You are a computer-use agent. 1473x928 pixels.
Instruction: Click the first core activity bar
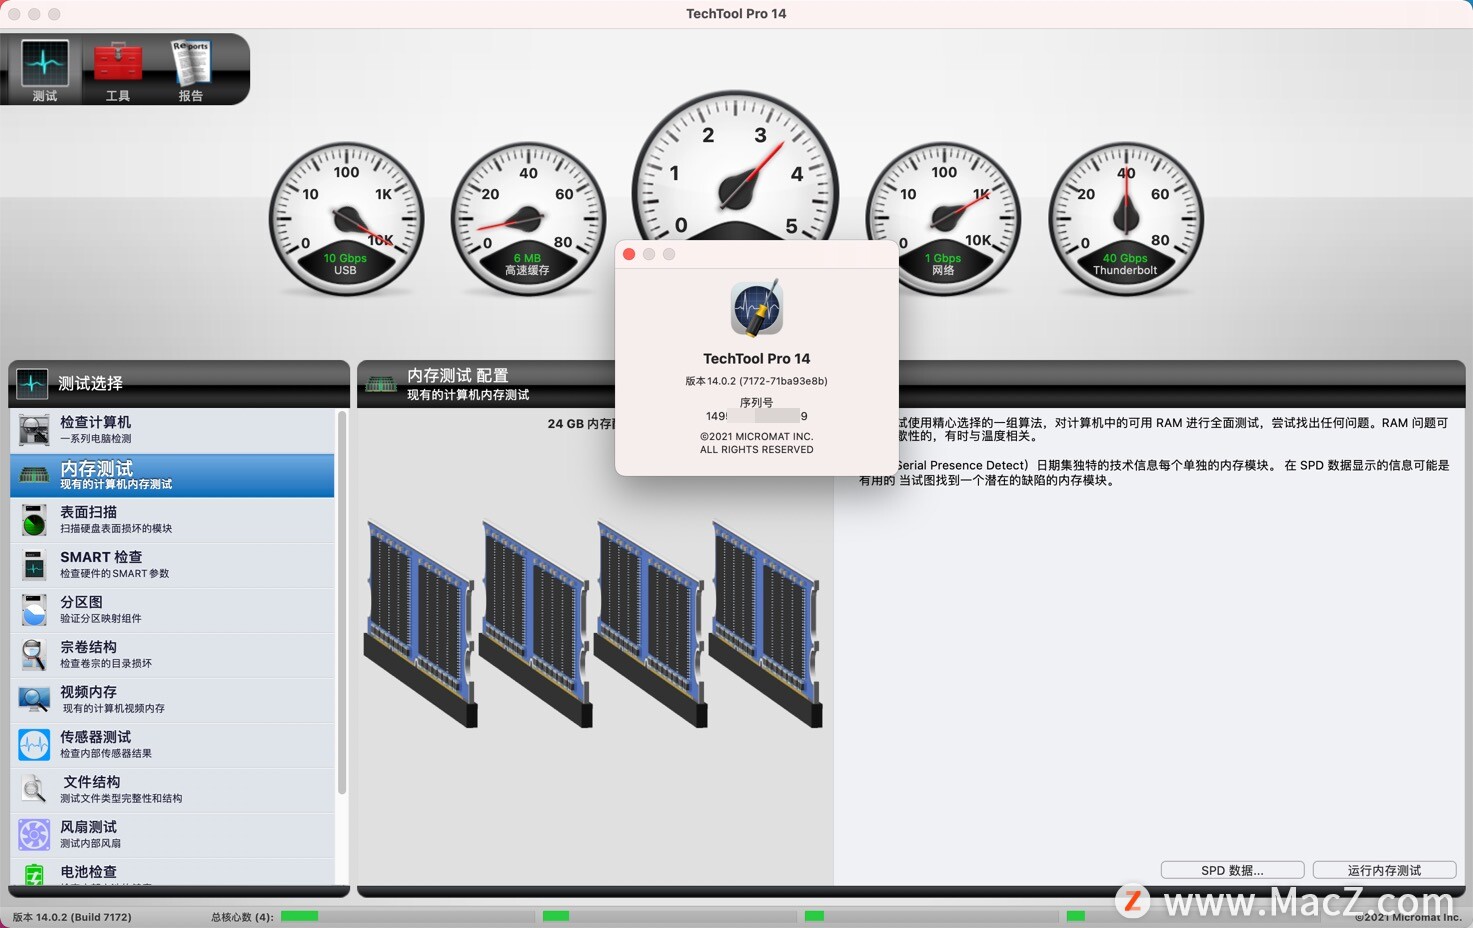pos(299,916)
